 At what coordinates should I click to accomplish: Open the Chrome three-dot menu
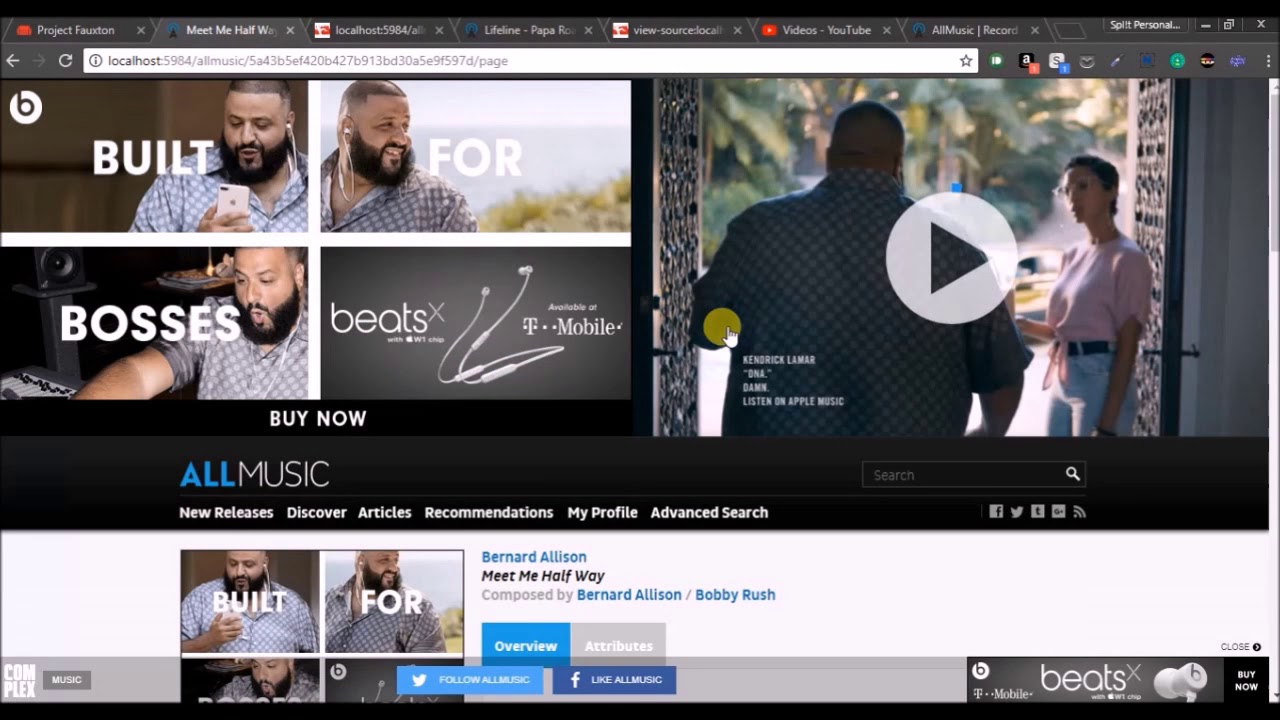pyautogui.click(x=1266, y=61)
